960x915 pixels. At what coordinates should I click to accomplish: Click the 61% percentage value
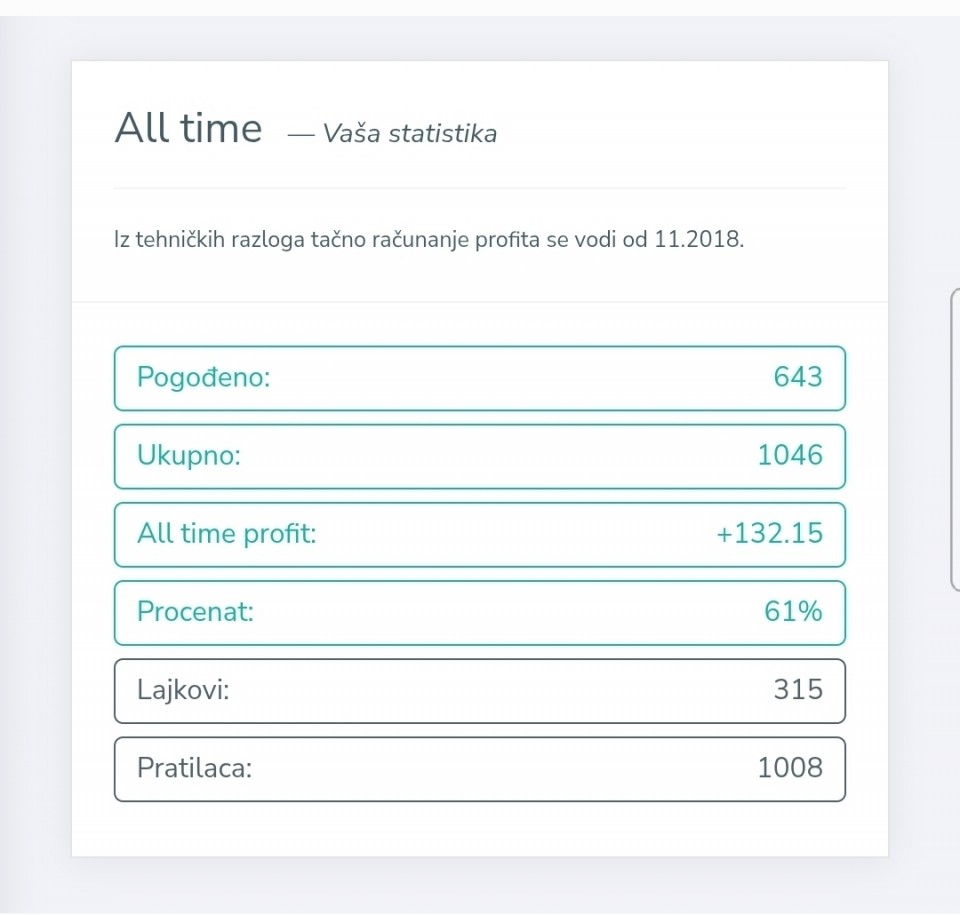793,612
